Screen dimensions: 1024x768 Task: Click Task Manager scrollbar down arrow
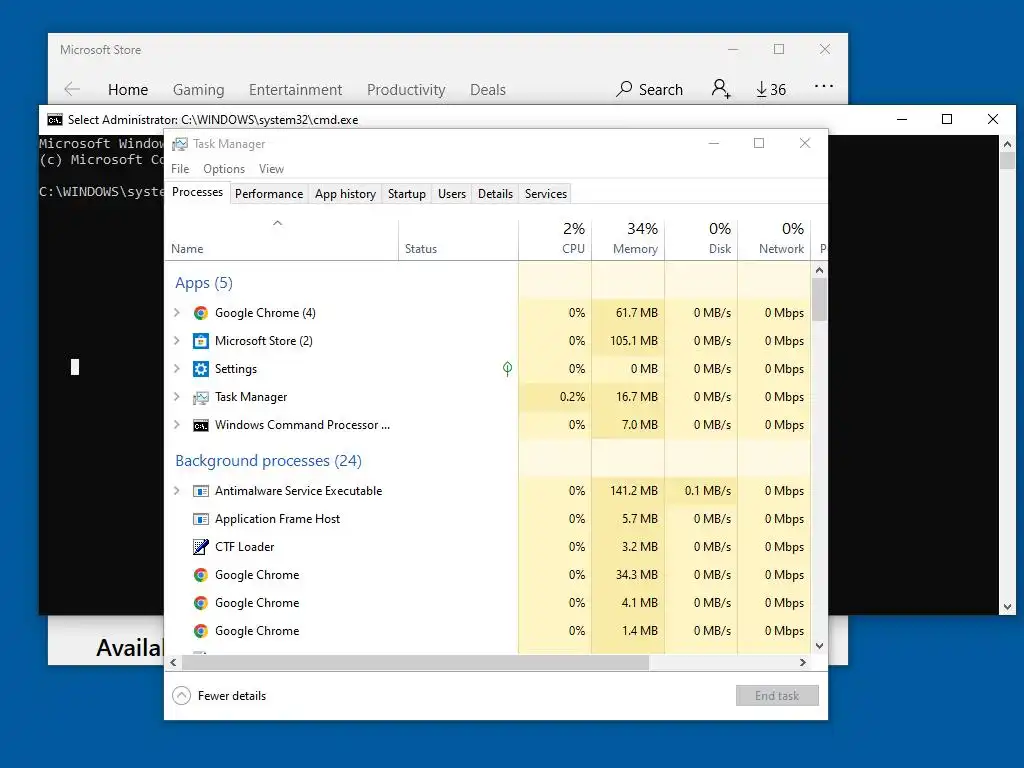pyautogui.click(x=820, y=646)
